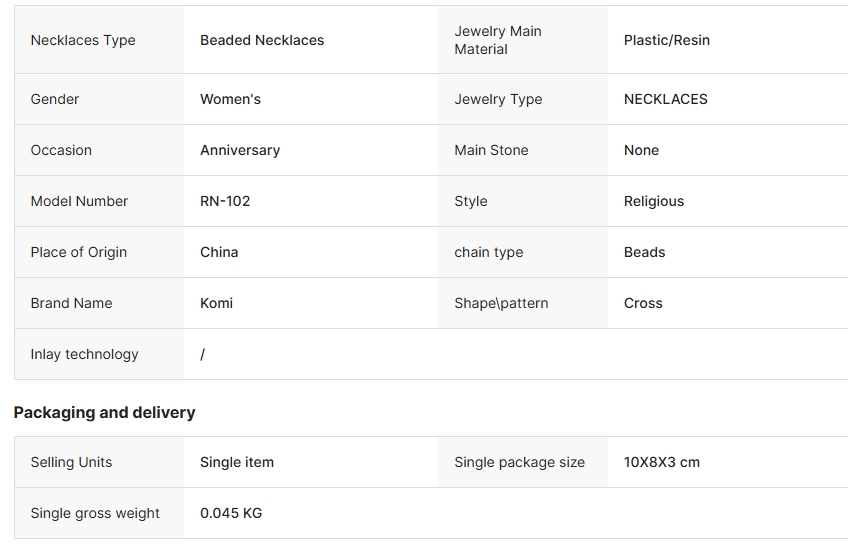
Task: Click the "10X8X3 cm" package size value
Action: click(x=661, y=462)
